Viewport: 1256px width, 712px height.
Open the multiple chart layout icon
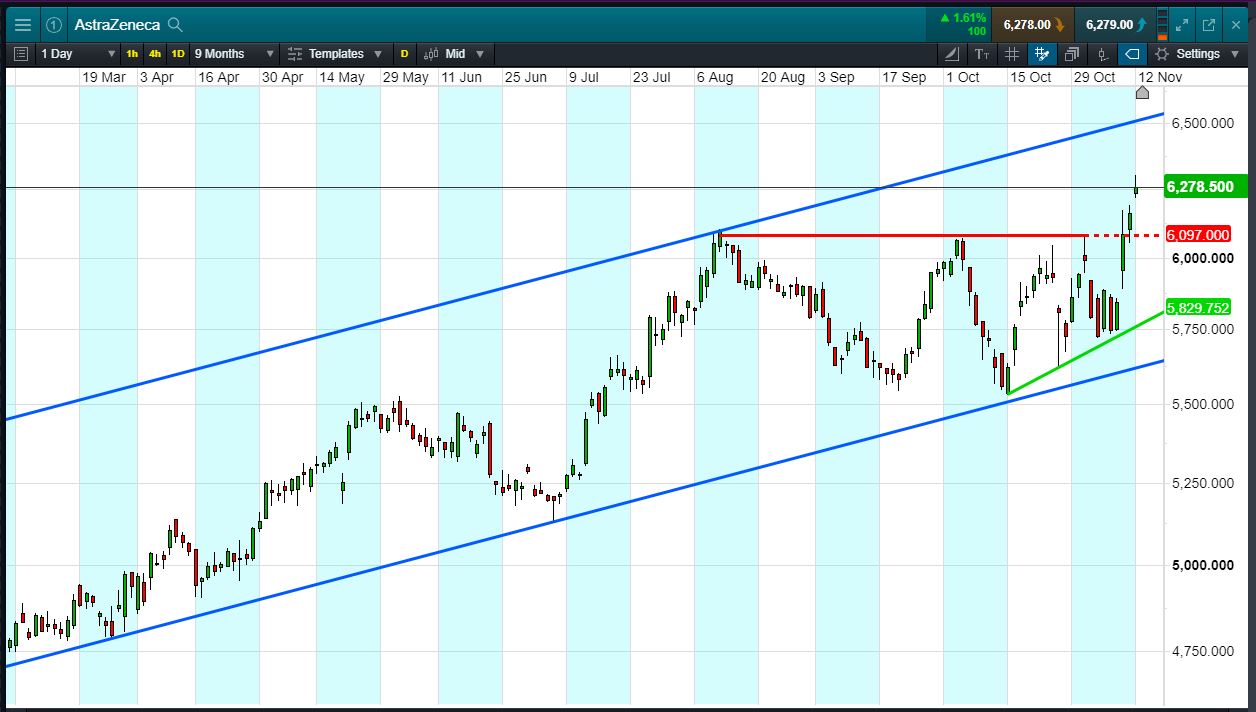click(x=1072, y=54)
